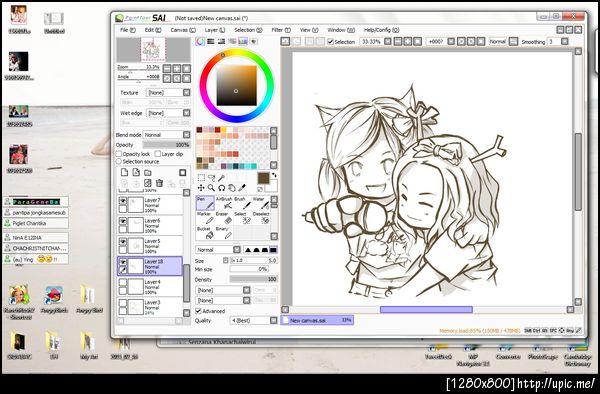Select the Binary pen tool

point(224,233)
